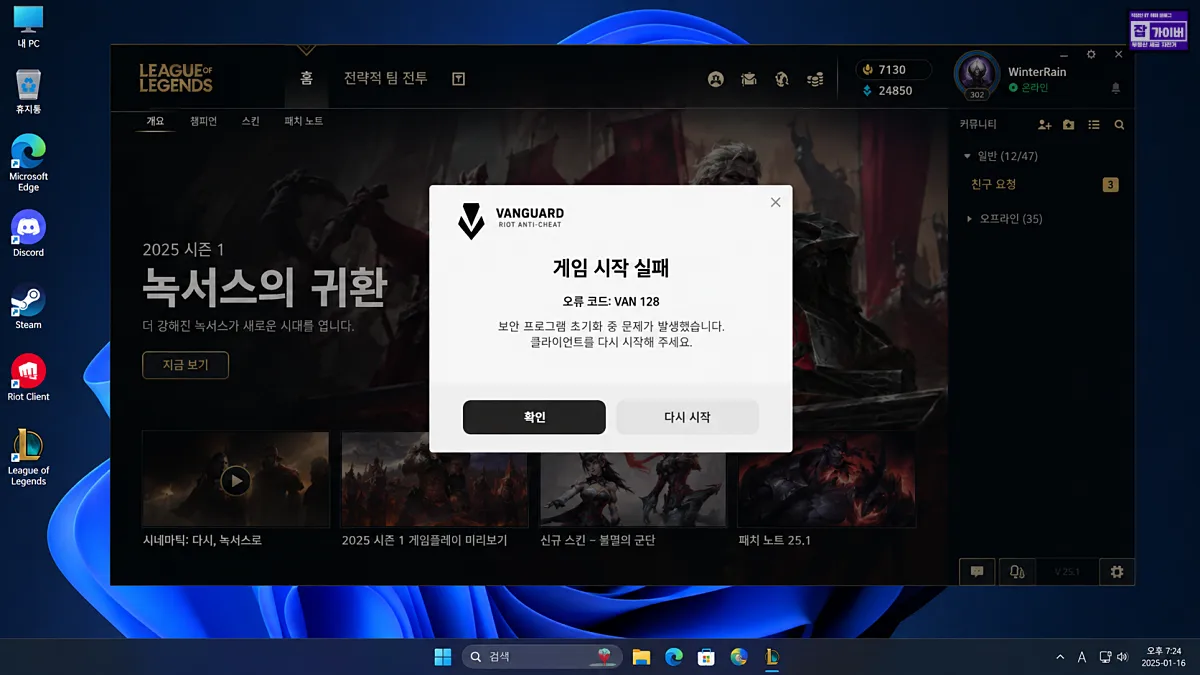Screen dimensions: 1200x675
Task: Click the League of Legends logo
Action: [176, 78]
